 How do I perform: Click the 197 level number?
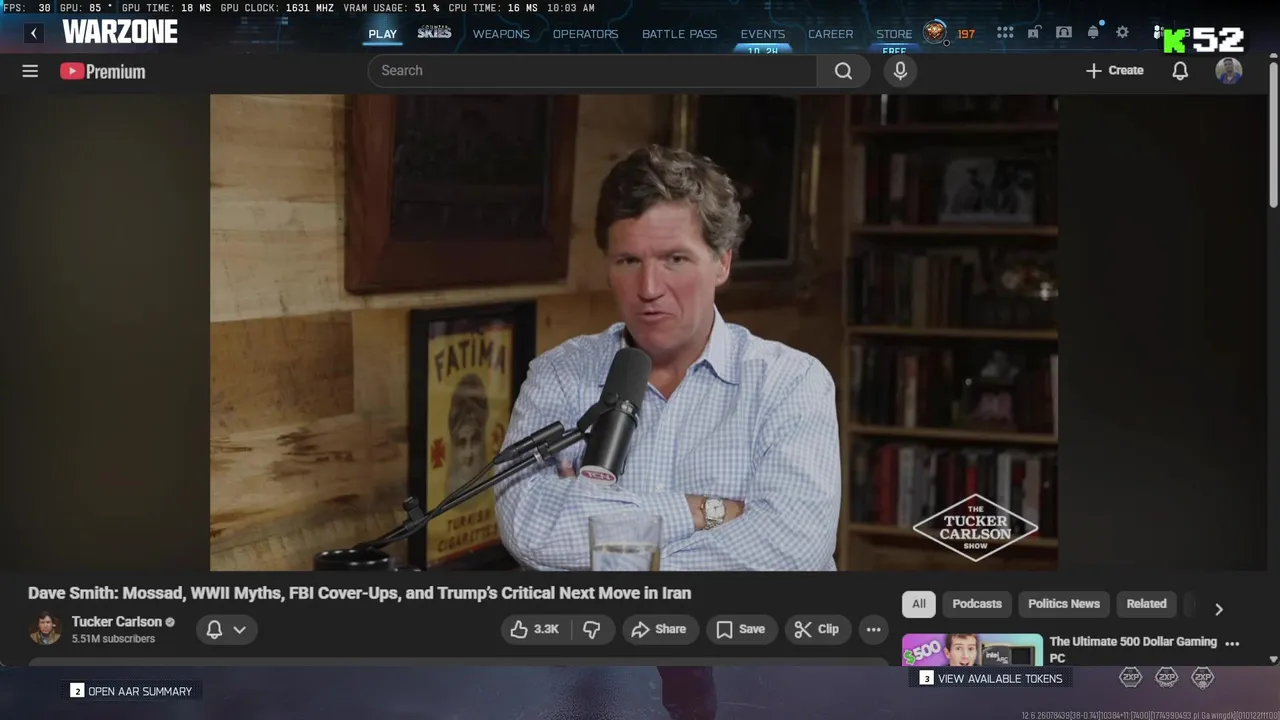(966, 34)
